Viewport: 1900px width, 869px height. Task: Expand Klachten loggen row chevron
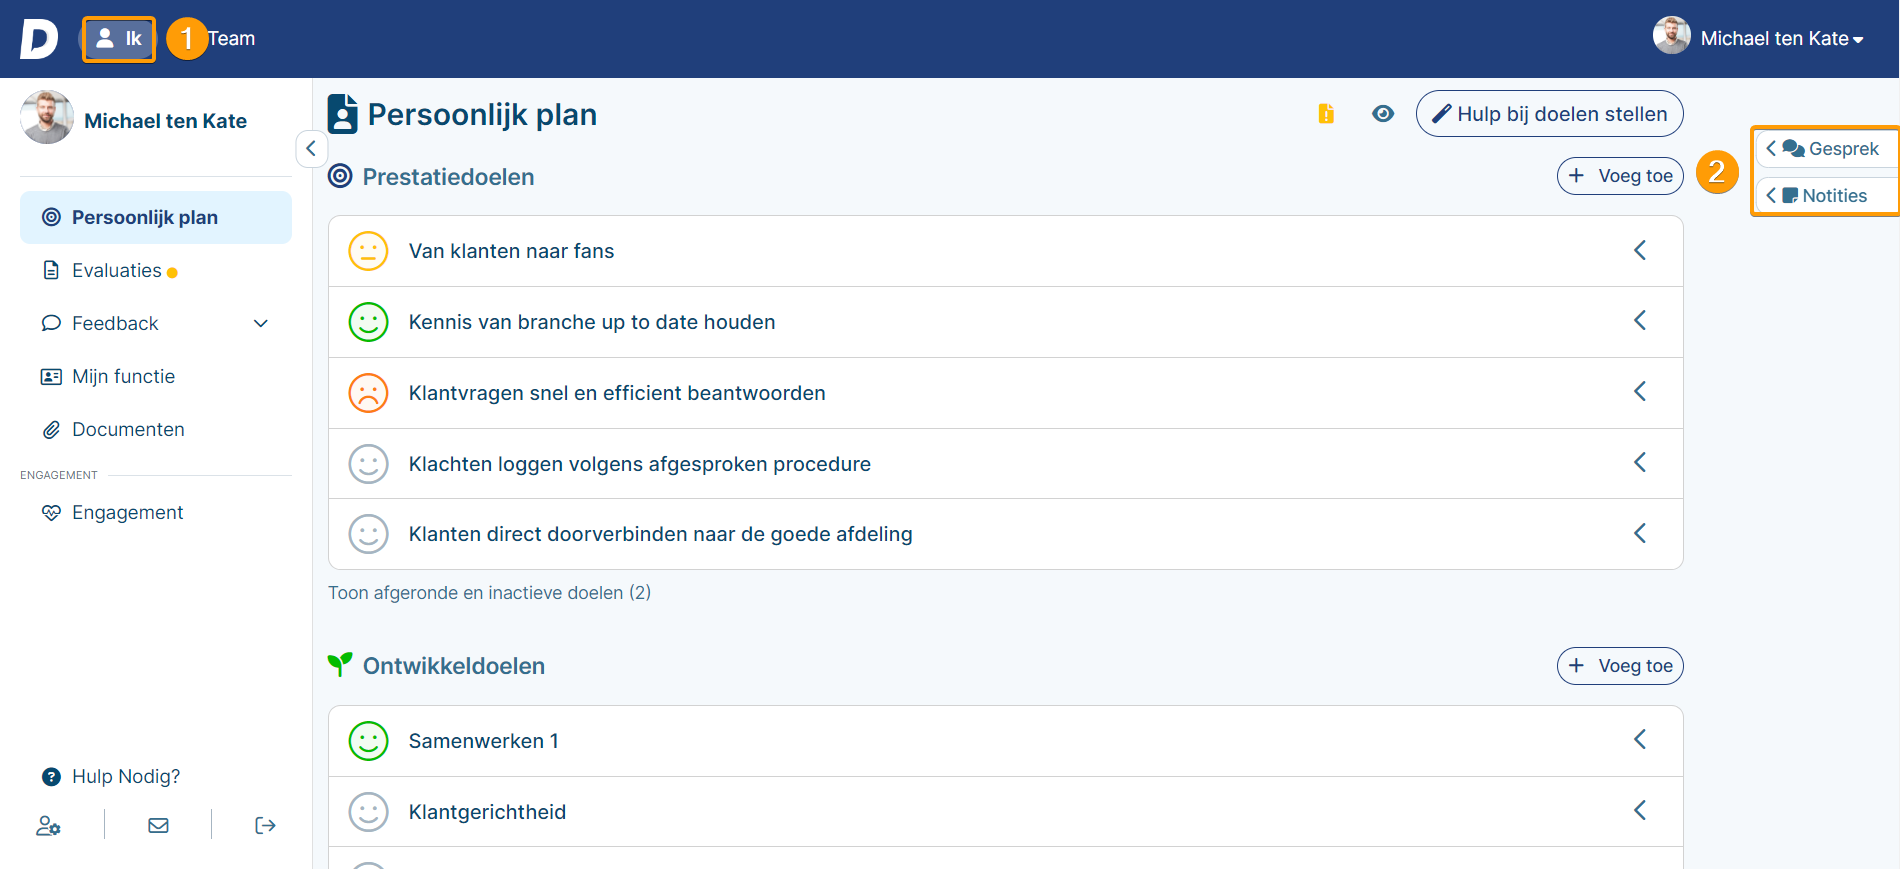pos(1640,462)
